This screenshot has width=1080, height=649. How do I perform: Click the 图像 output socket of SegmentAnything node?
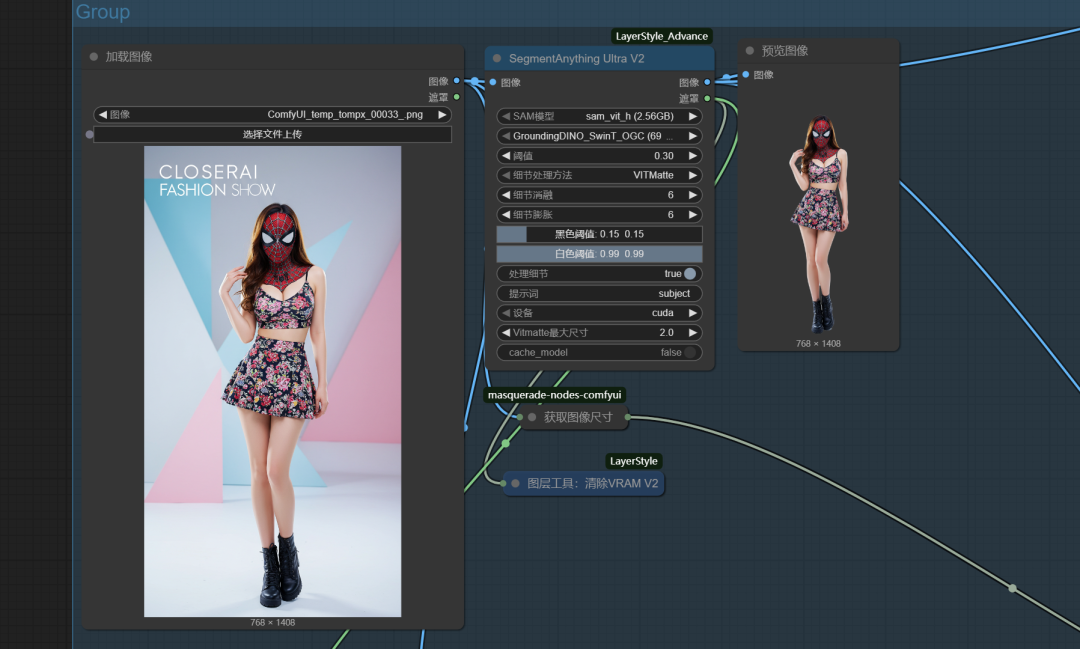[x=707, y=82]
